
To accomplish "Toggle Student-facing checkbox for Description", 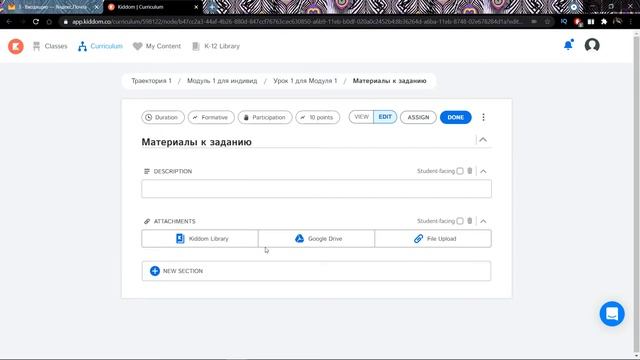I will (460, 171).
